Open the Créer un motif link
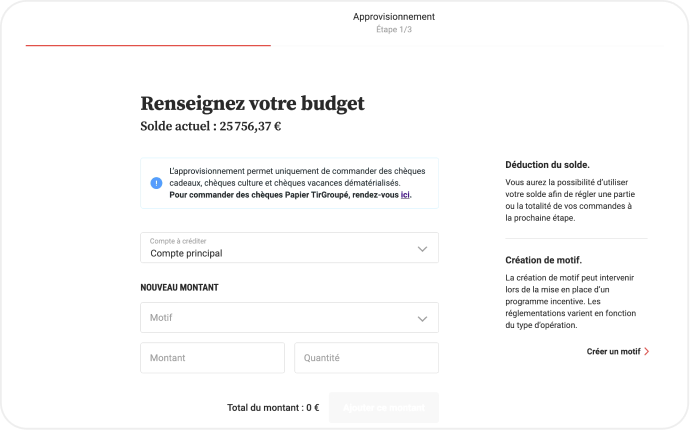 612,352
